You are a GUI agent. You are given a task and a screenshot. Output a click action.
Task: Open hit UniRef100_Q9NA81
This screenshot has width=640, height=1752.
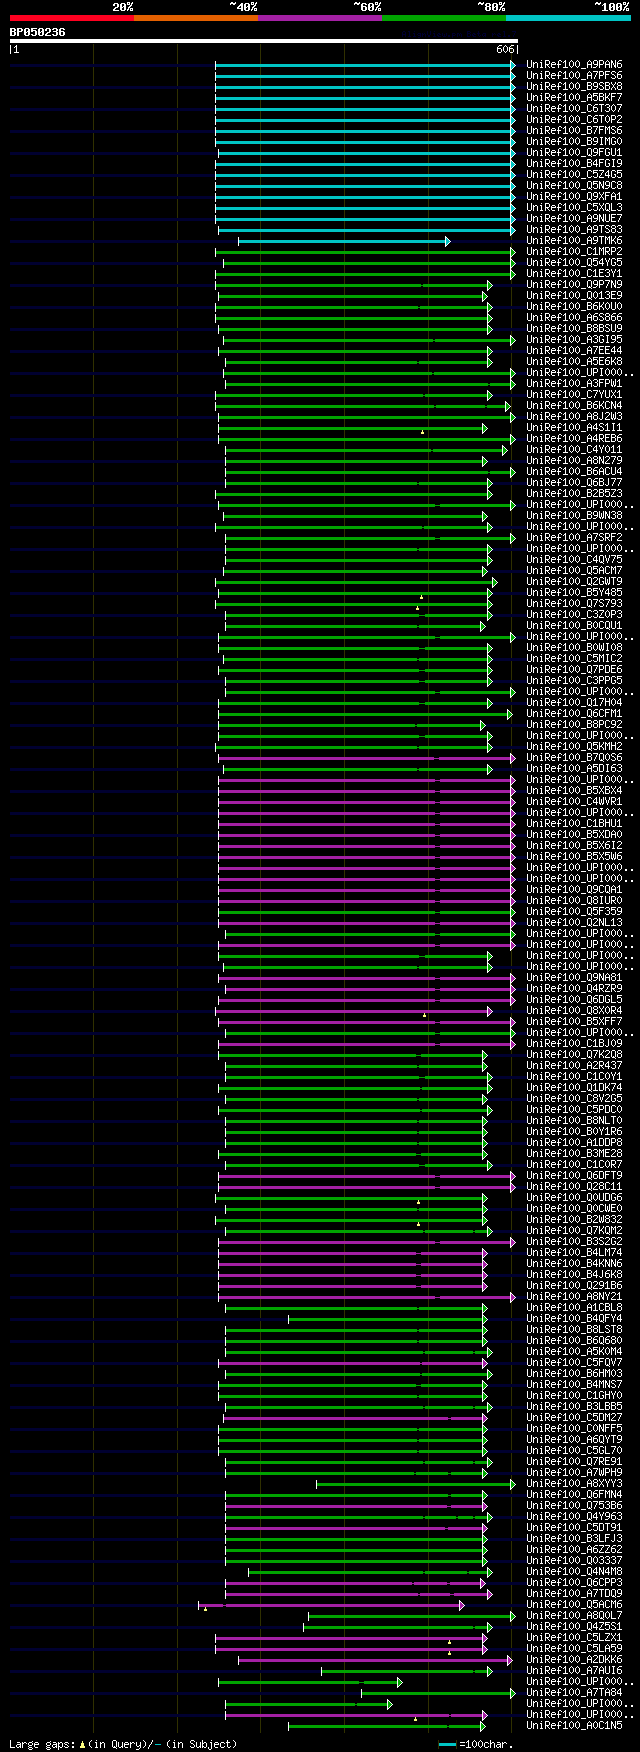coord(574,977)
